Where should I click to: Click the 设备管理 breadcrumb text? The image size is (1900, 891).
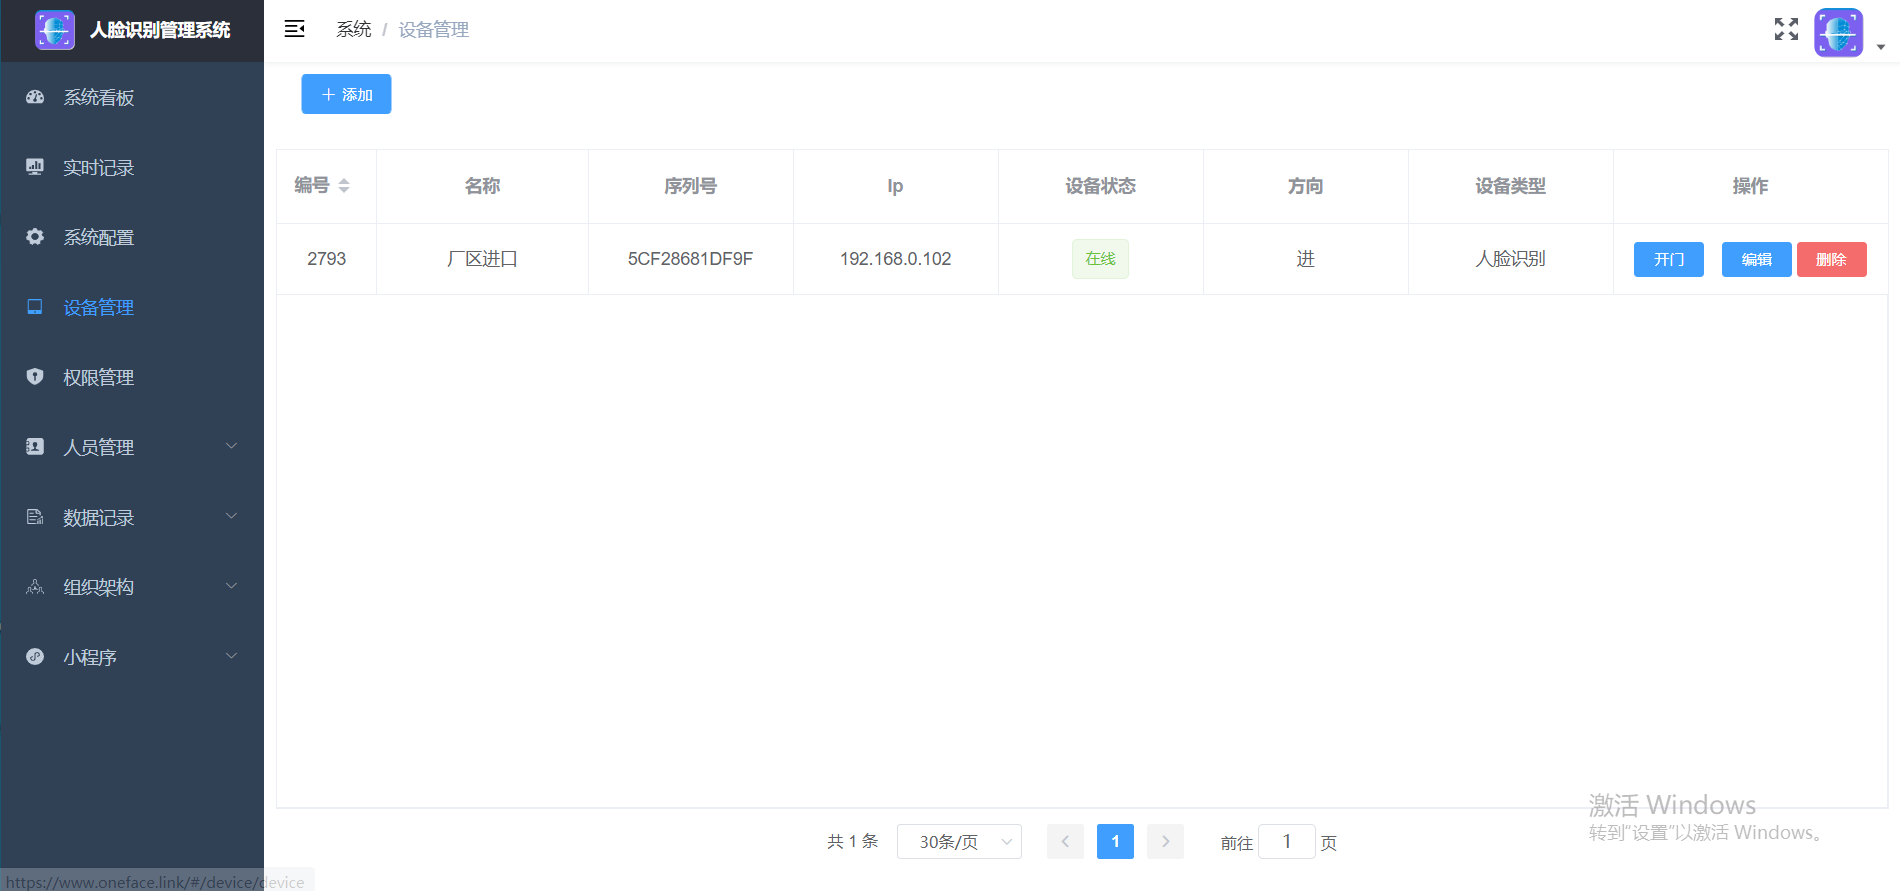tap(433, 30)
